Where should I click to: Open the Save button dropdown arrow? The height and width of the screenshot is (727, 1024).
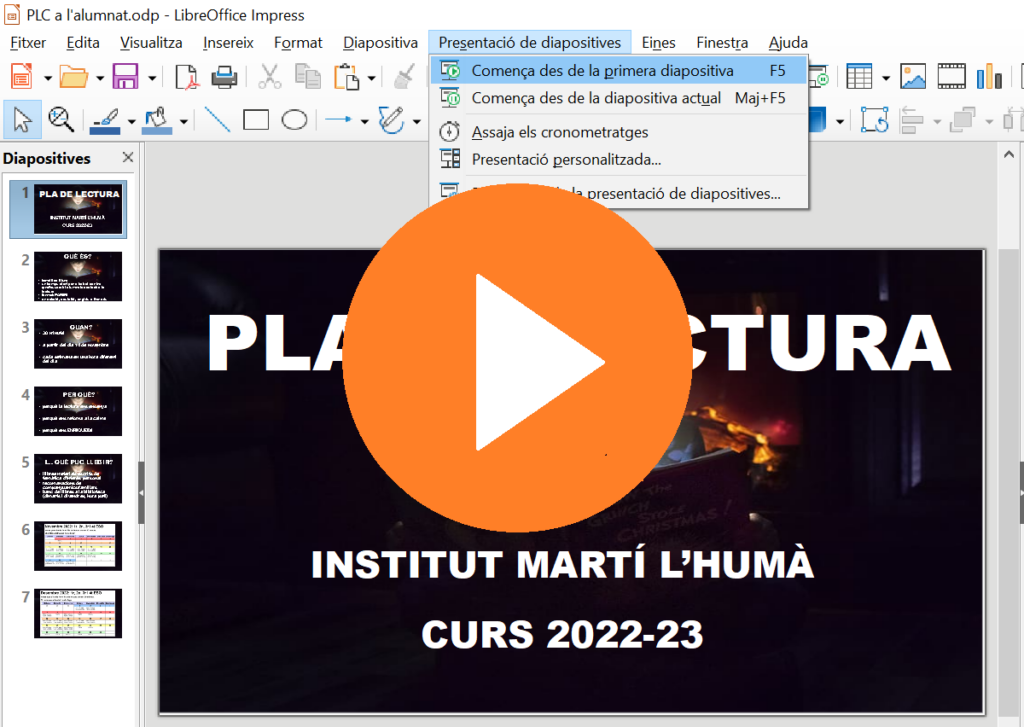pyautogui.click(x=152, y=78)
